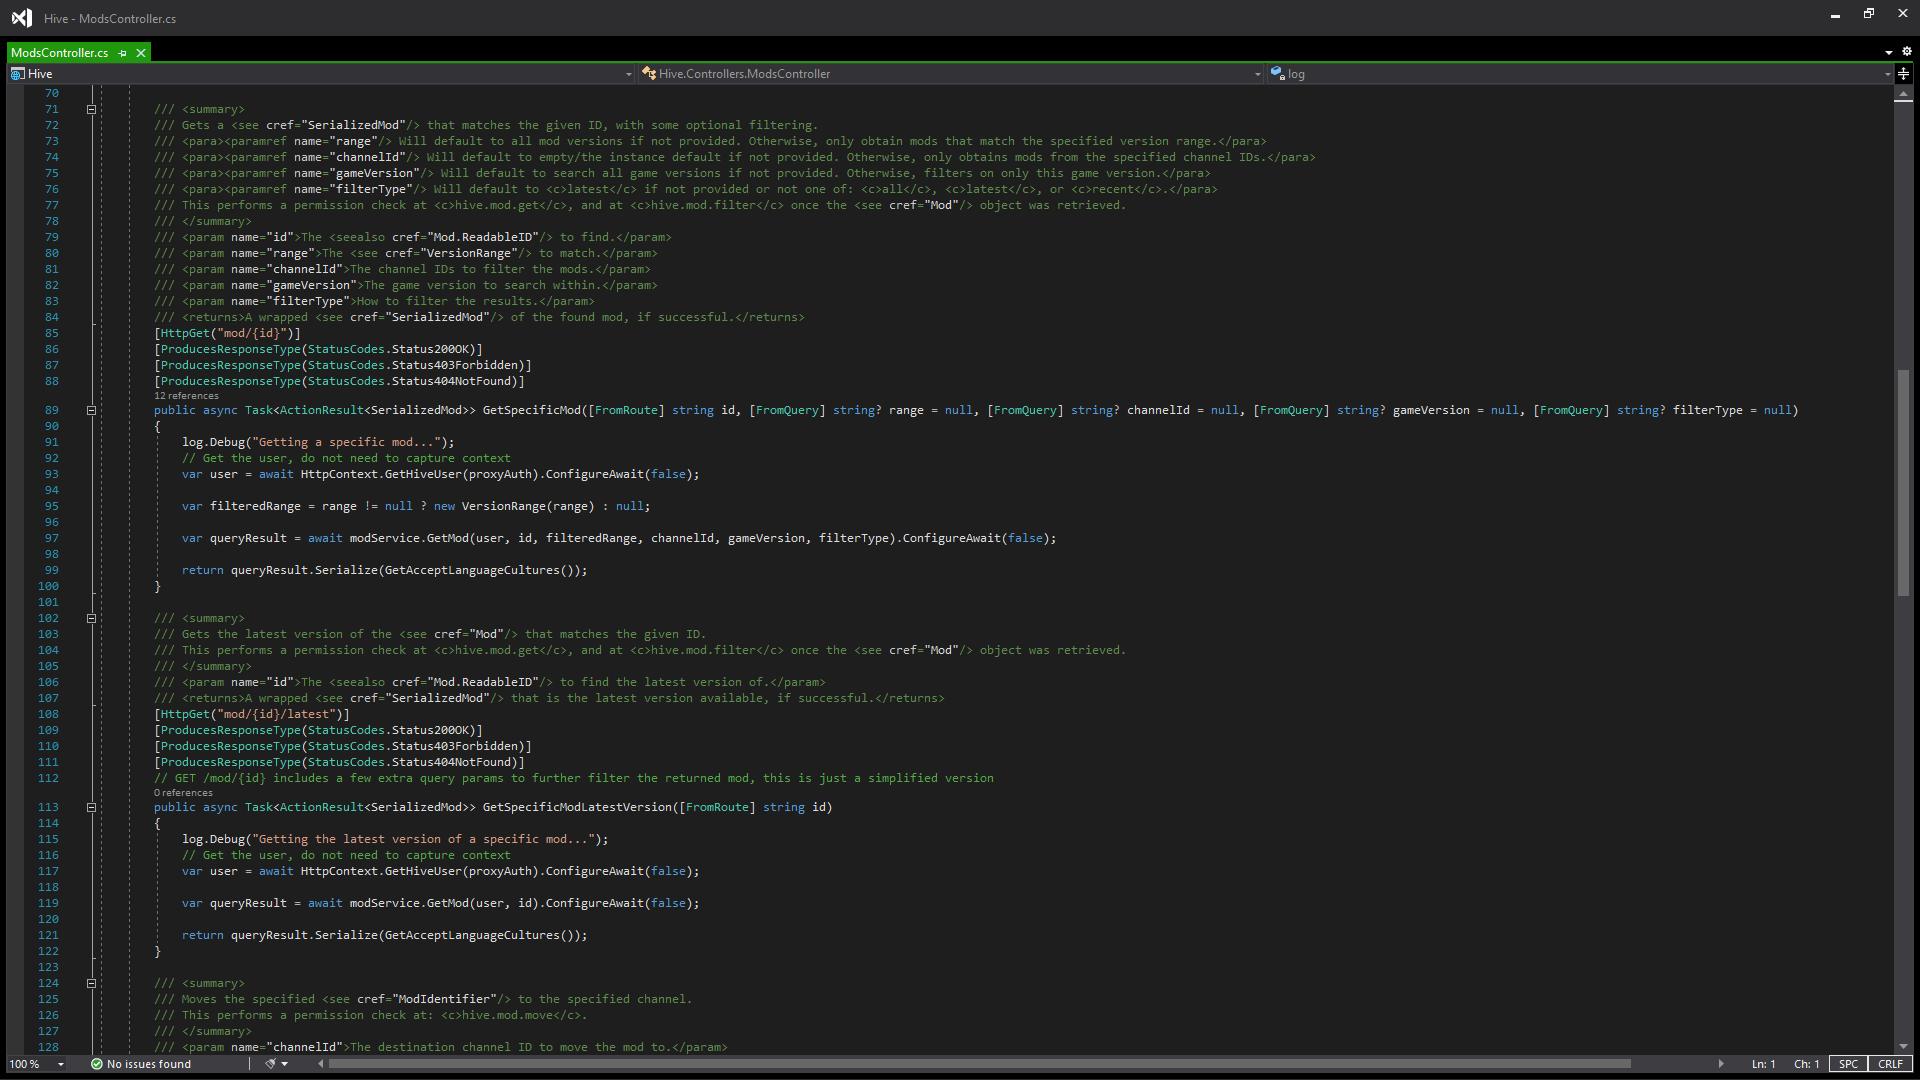Screen dimensions: 1920x1080
Task: Click the vertical scrollbar down arrow
Action: (x=1903, y=1046)
